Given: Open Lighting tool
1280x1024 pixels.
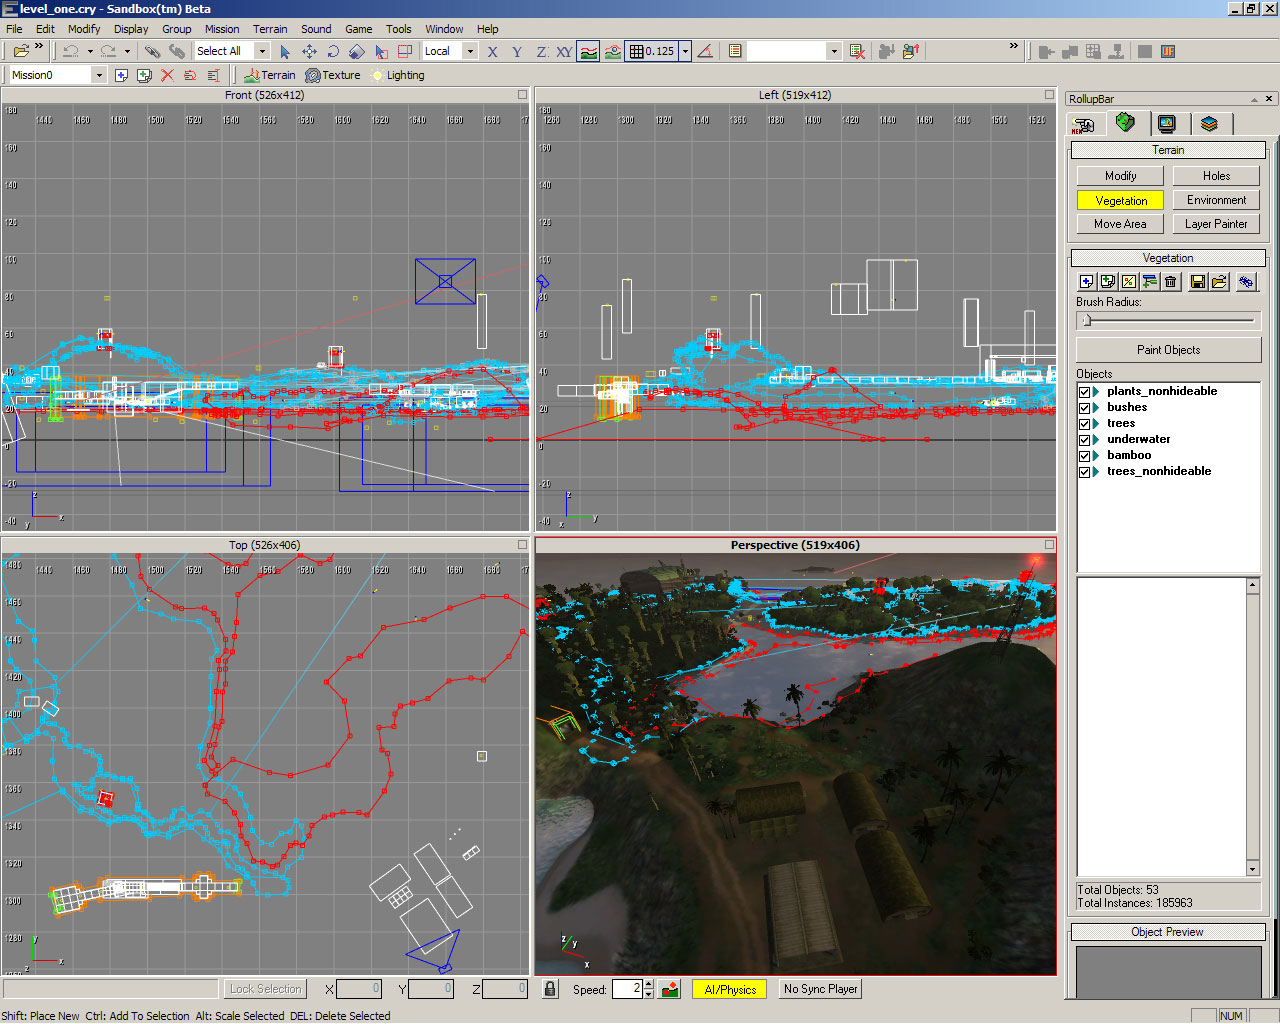Looking at the screenshot, I should pos(397,75).
